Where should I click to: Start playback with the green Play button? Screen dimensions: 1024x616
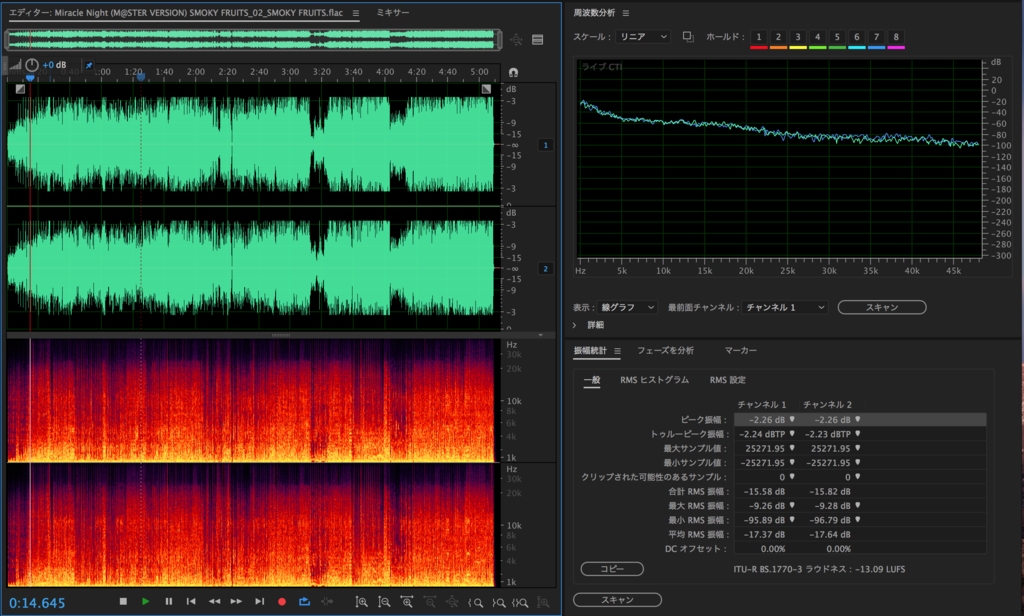pos(146,602)
